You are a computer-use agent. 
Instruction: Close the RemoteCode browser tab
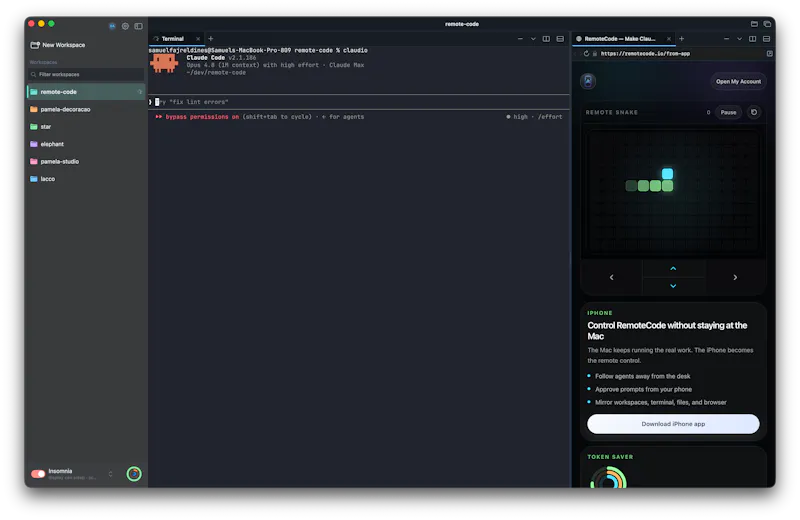click(668, 39)
